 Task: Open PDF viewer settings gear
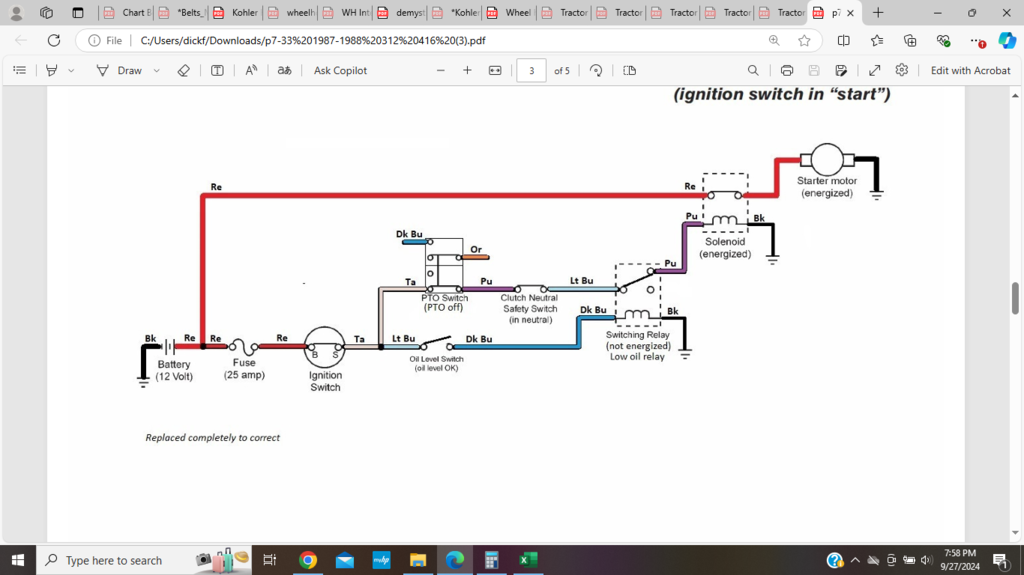click(x=901, y=71)
